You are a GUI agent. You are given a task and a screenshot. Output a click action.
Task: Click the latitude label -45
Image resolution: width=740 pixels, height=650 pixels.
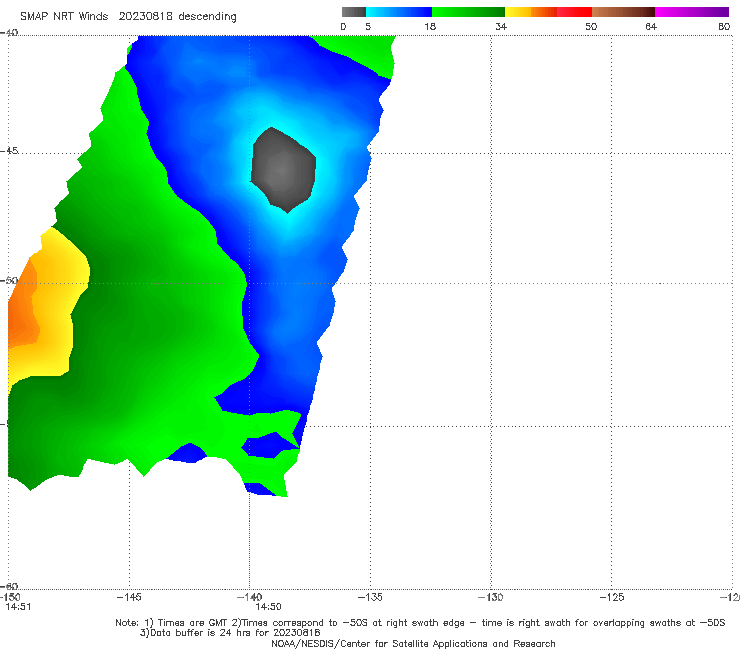tap(9, 151)
